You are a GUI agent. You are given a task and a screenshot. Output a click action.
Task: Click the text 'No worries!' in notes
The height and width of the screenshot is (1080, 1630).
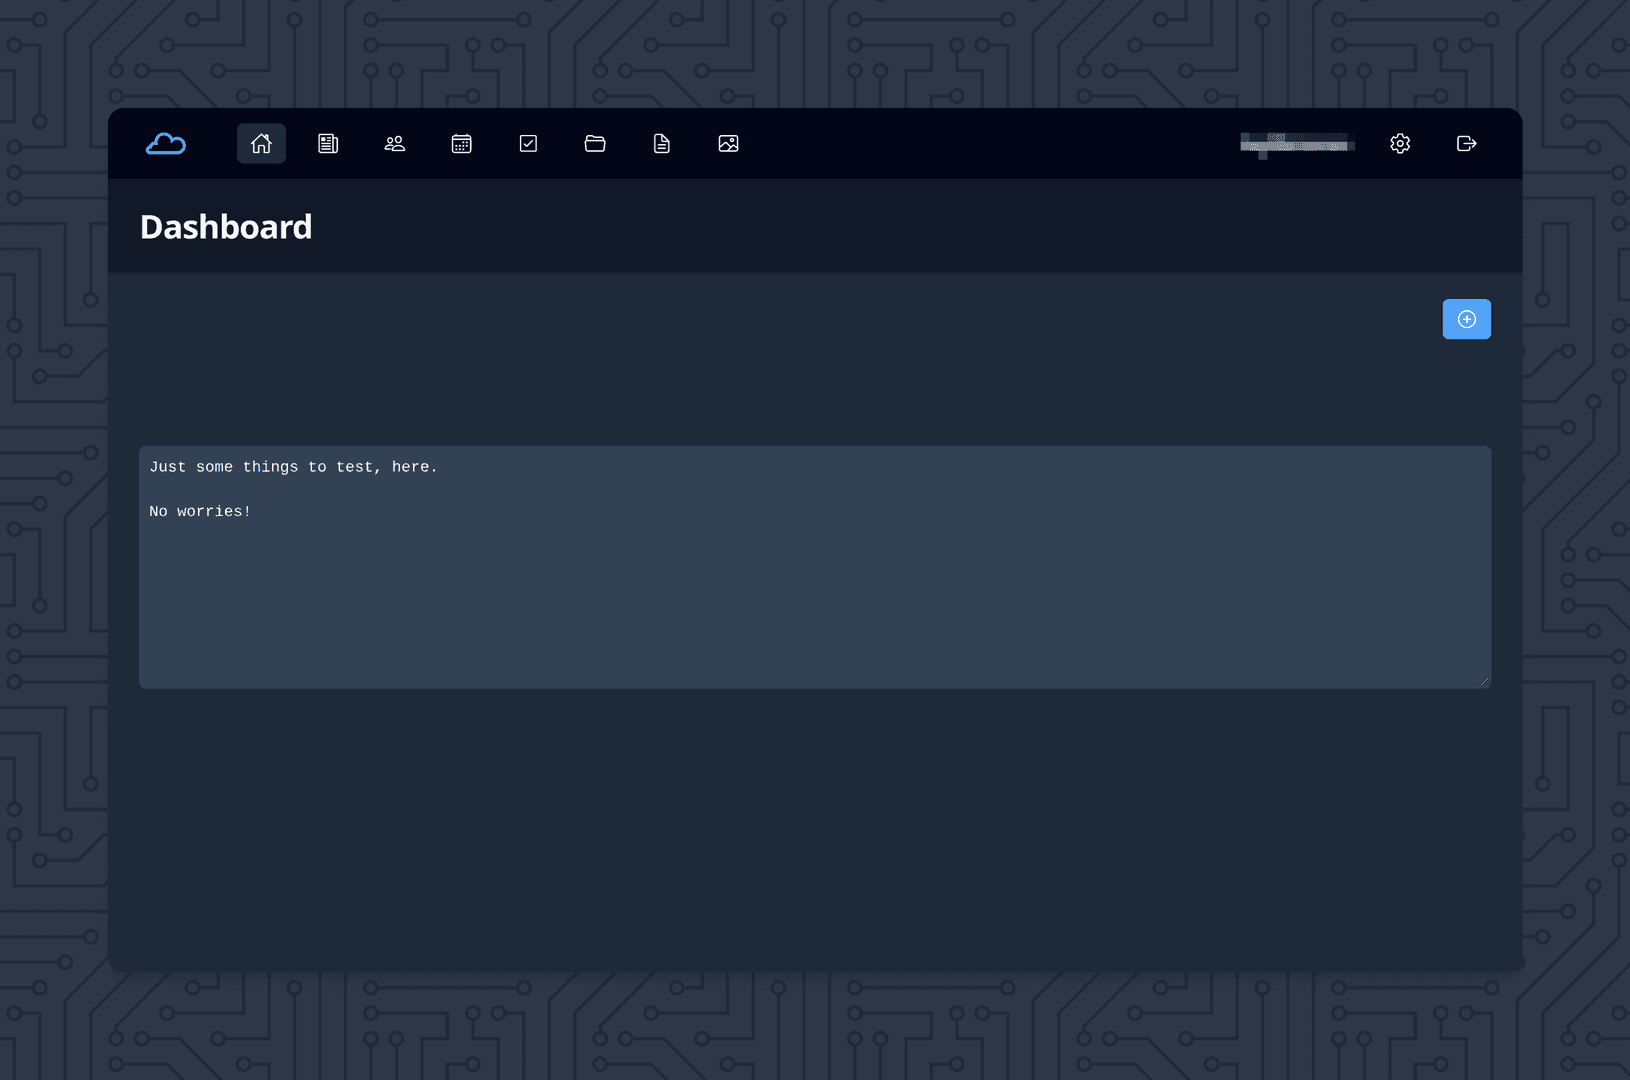(200, 511)
